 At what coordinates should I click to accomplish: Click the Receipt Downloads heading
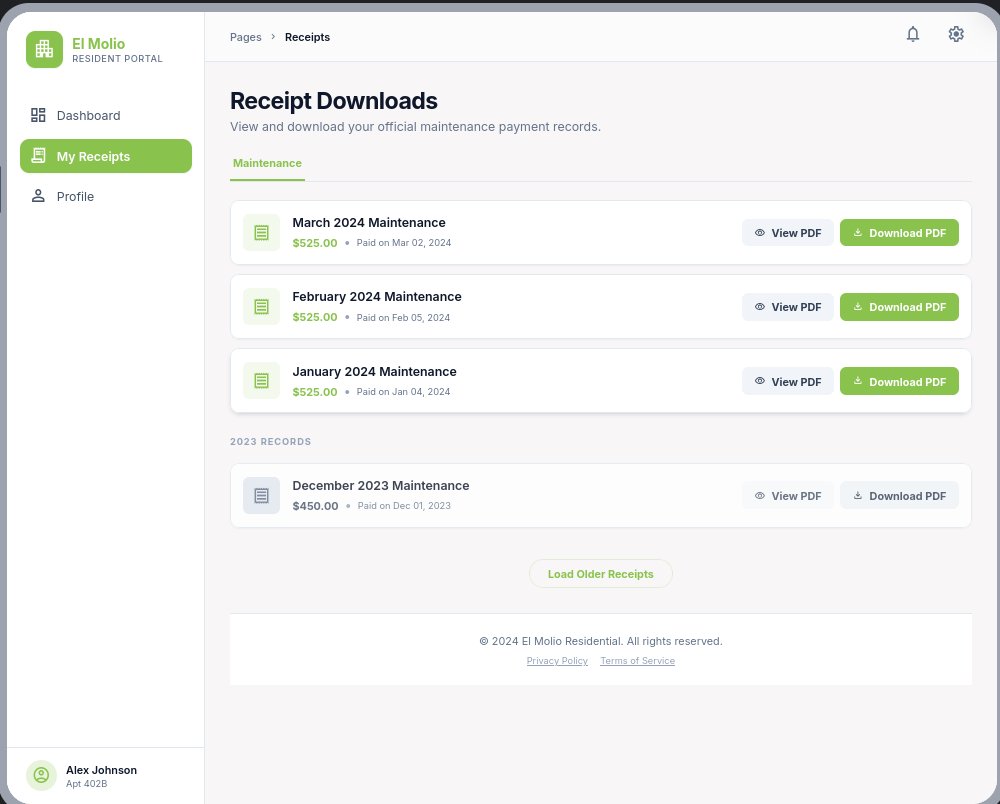334,101
